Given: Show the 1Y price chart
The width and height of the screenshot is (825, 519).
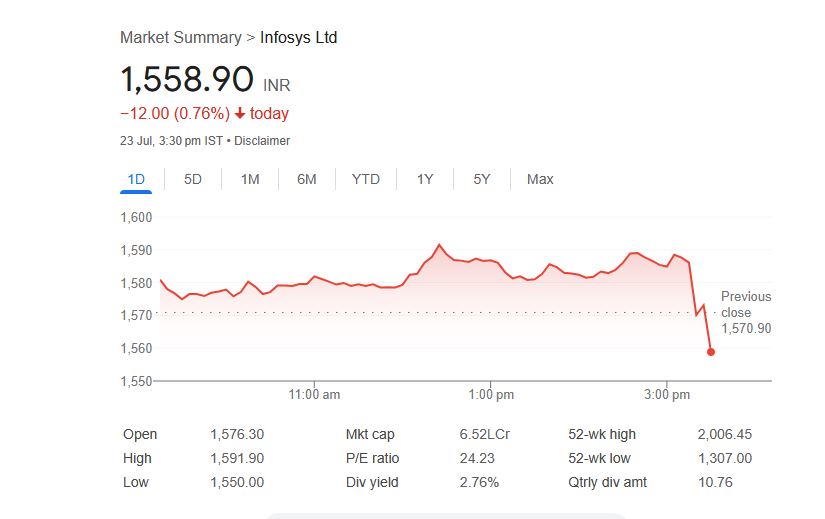Looking at the screenshot, I should coord(425,179).
